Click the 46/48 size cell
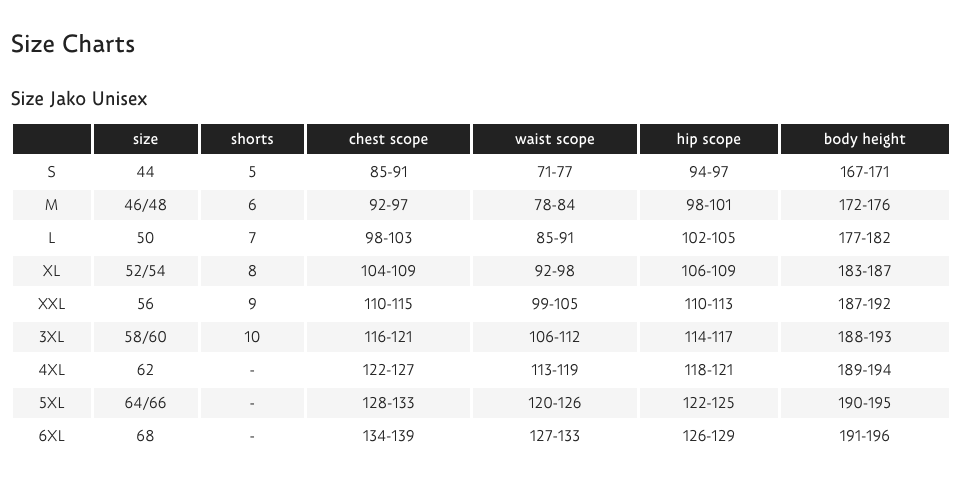The image size is (969, 482). click(x=145, y=205)
